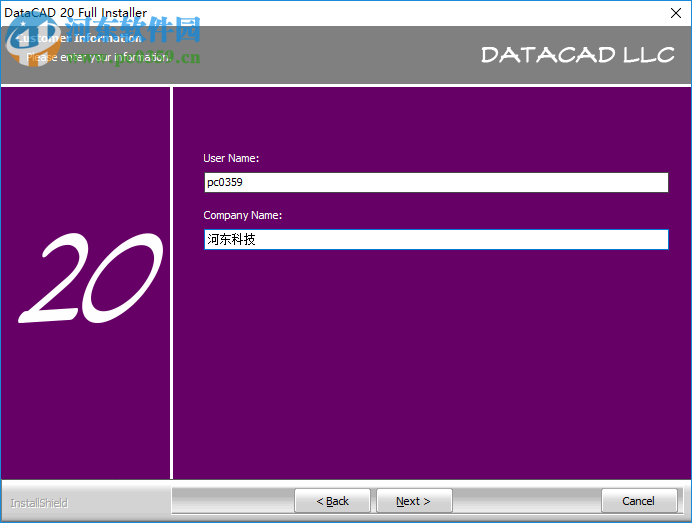692x523 pixels.
Task: Click the Next > button
Action: coord(414,501)
